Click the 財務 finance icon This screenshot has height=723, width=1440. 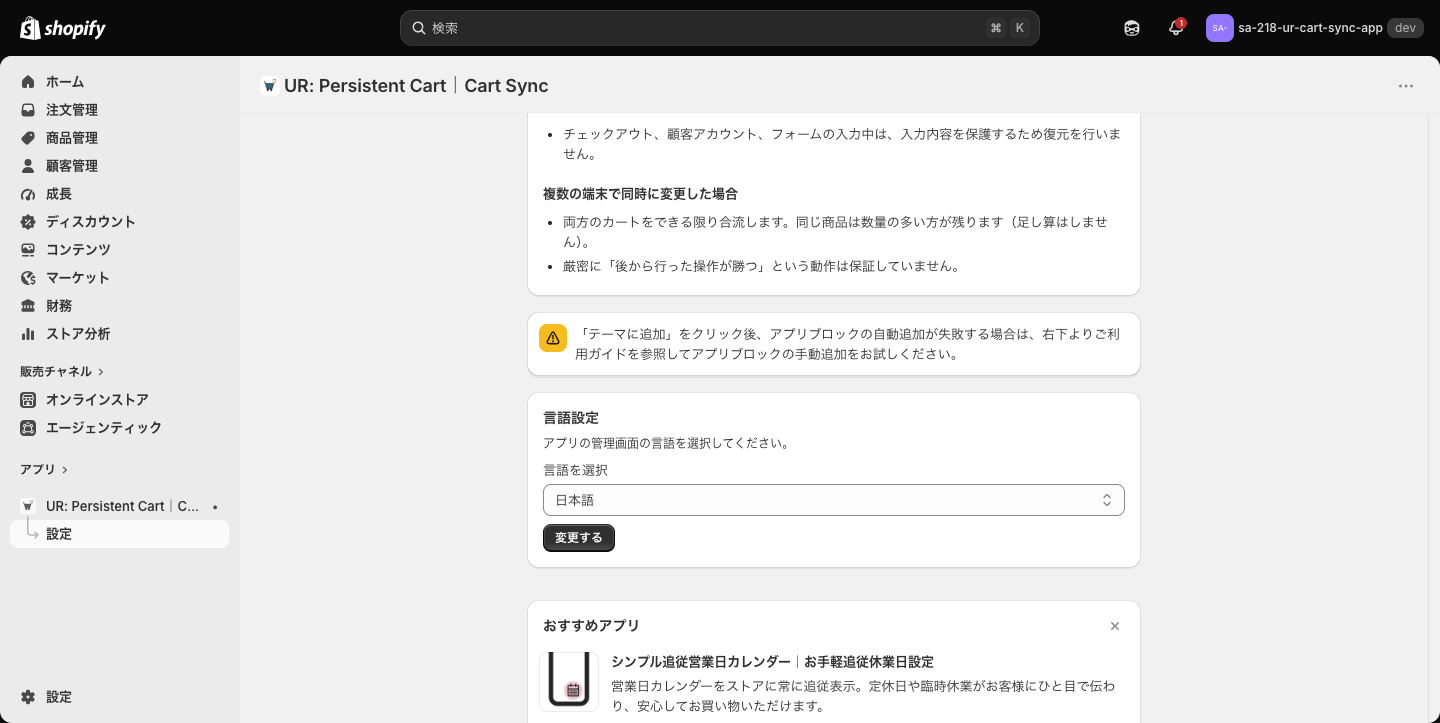click(28, 306)
